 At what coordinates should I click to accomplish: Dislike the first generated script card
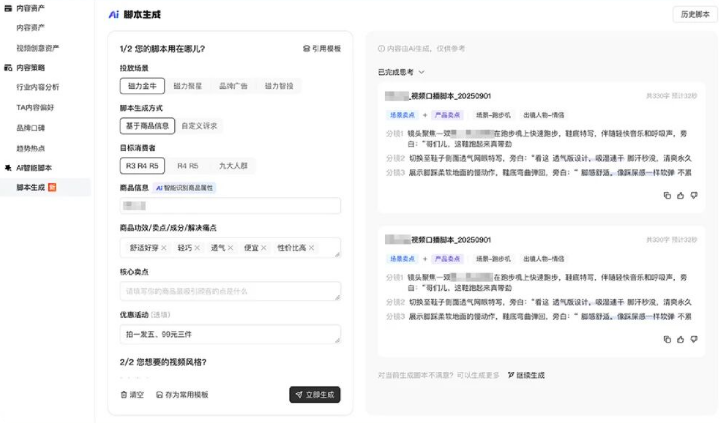[x=694, y=195]
